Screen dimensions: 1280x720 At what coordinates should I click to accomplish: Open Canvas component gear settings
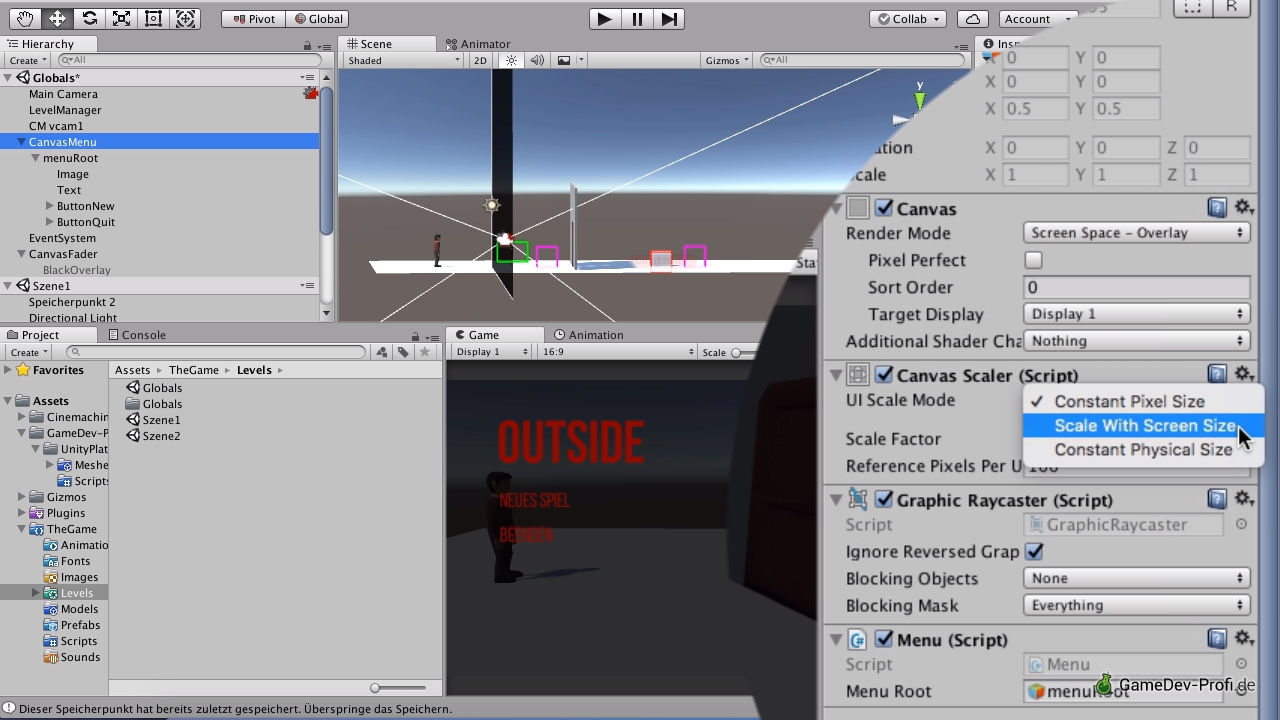coord(1243,208)
